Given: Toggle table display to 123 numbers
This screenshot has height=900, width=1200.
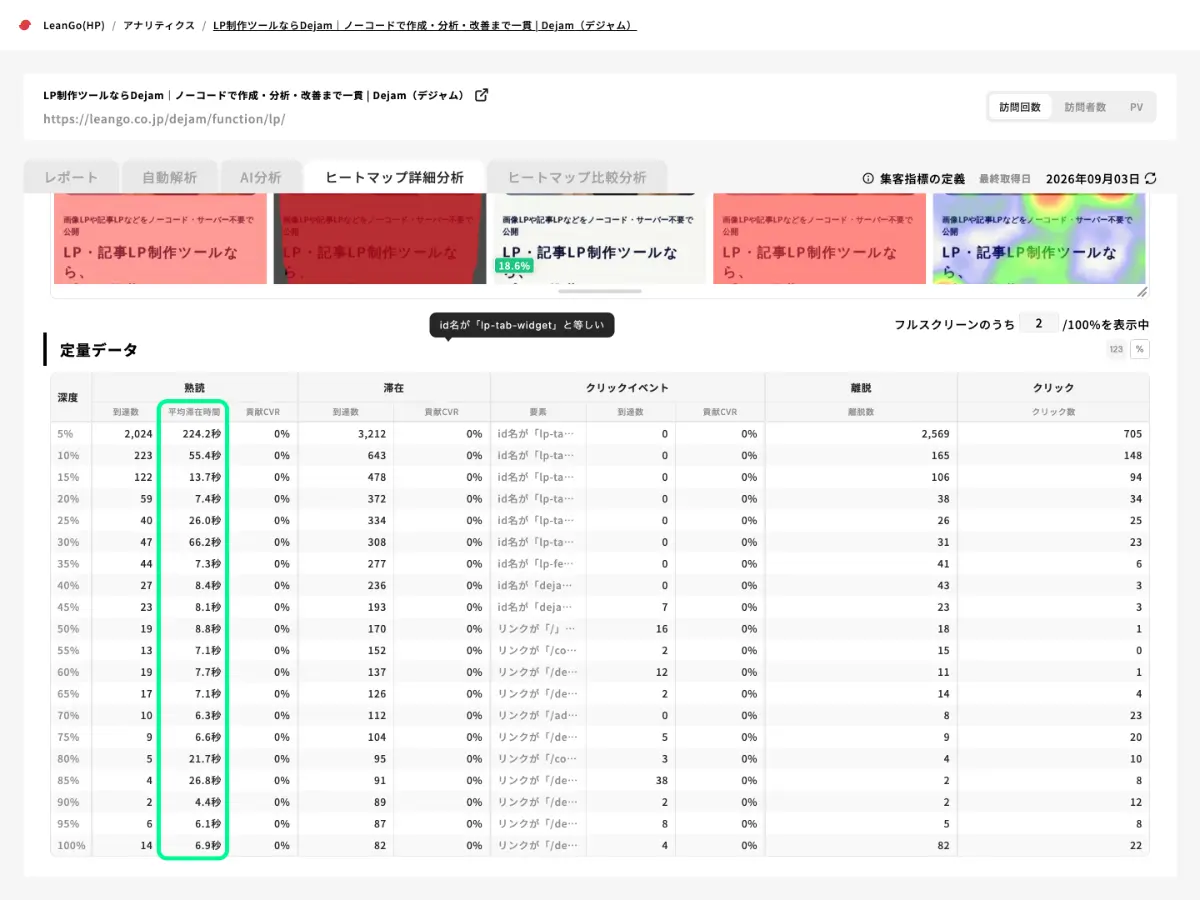Looking at the screenshot, I should coord(1116,349).
